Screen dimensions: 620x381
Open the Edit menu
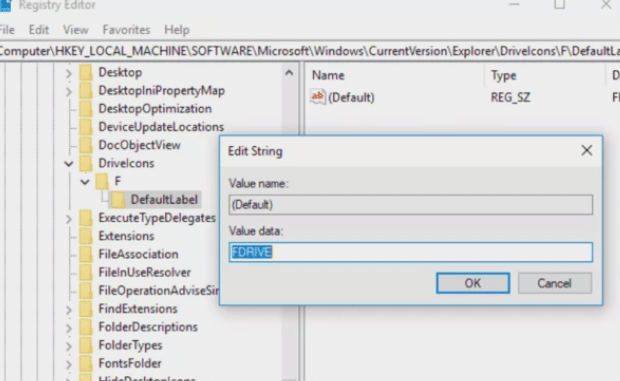pos(39,30)
